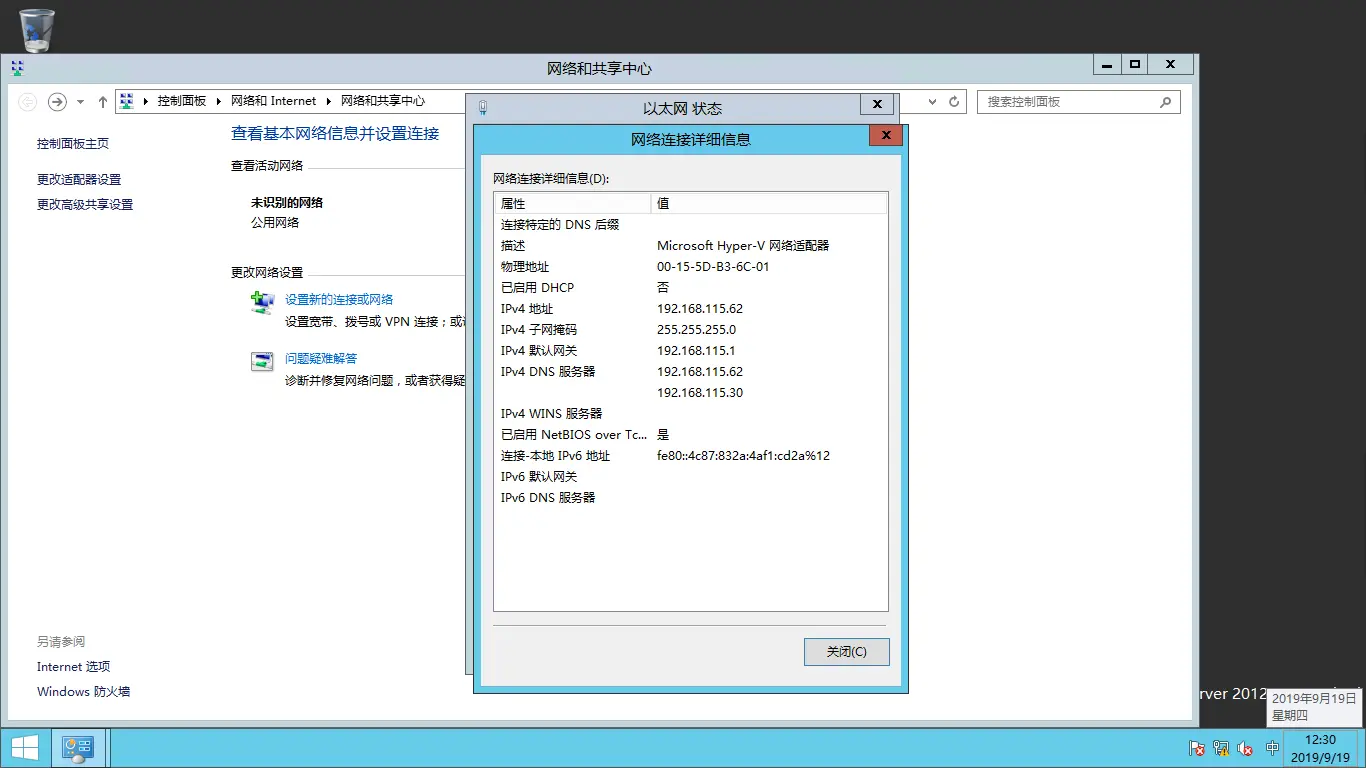
Task: Click the network tray icon
Action: point(1221,748)
